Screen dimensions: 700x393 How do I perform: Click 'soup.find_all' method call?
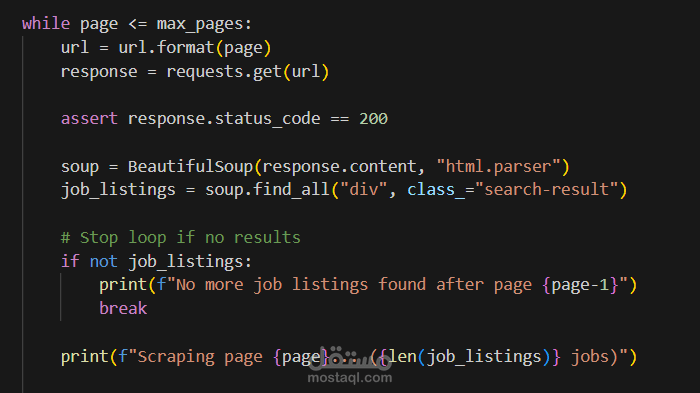[x=267, y=190]
